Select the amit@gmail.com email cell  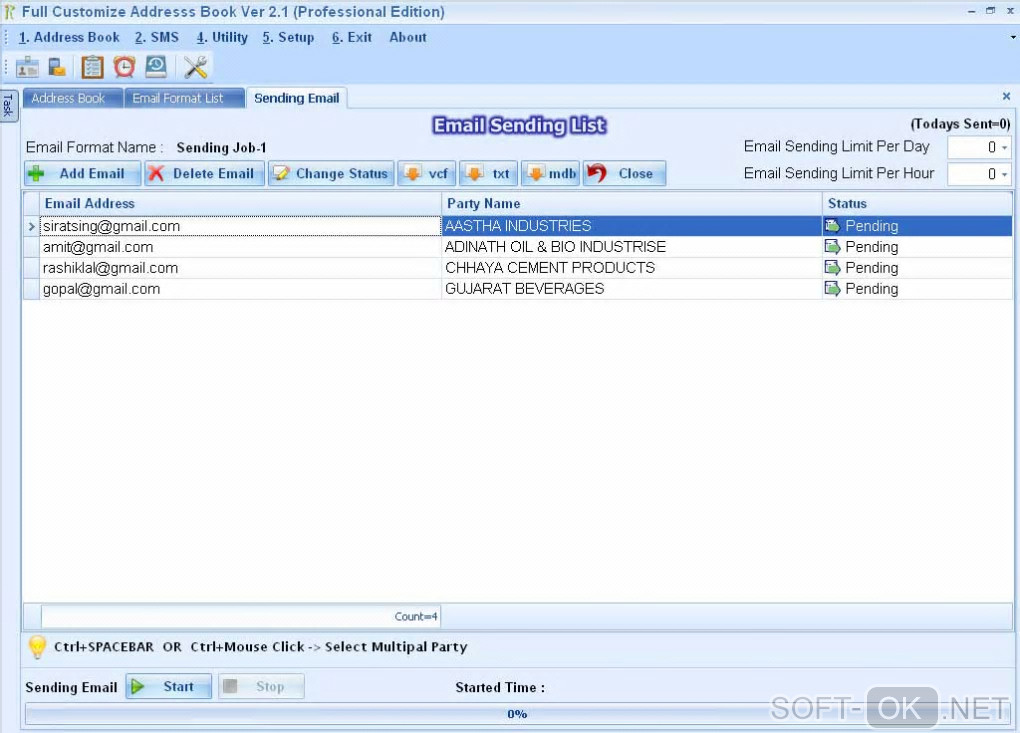coord(240,247)
